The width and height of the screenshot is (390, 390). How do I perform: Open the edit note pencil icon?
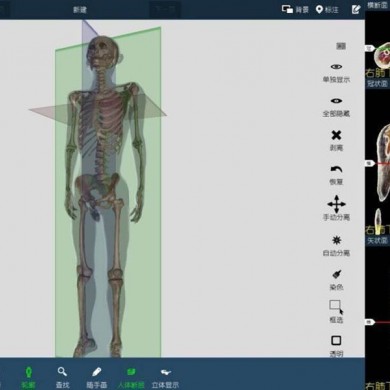tap(356, 9)
